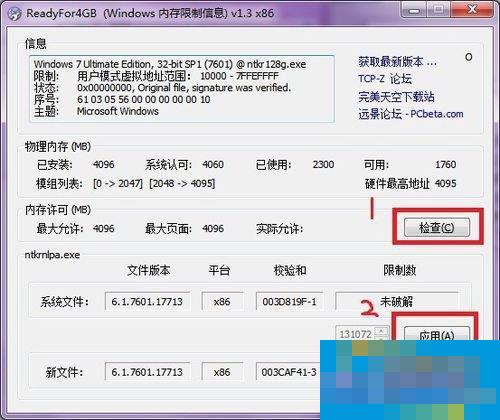500x420 pixels.
Task: Open the 完美天空下载站 link
Action: tap(396, 97)
